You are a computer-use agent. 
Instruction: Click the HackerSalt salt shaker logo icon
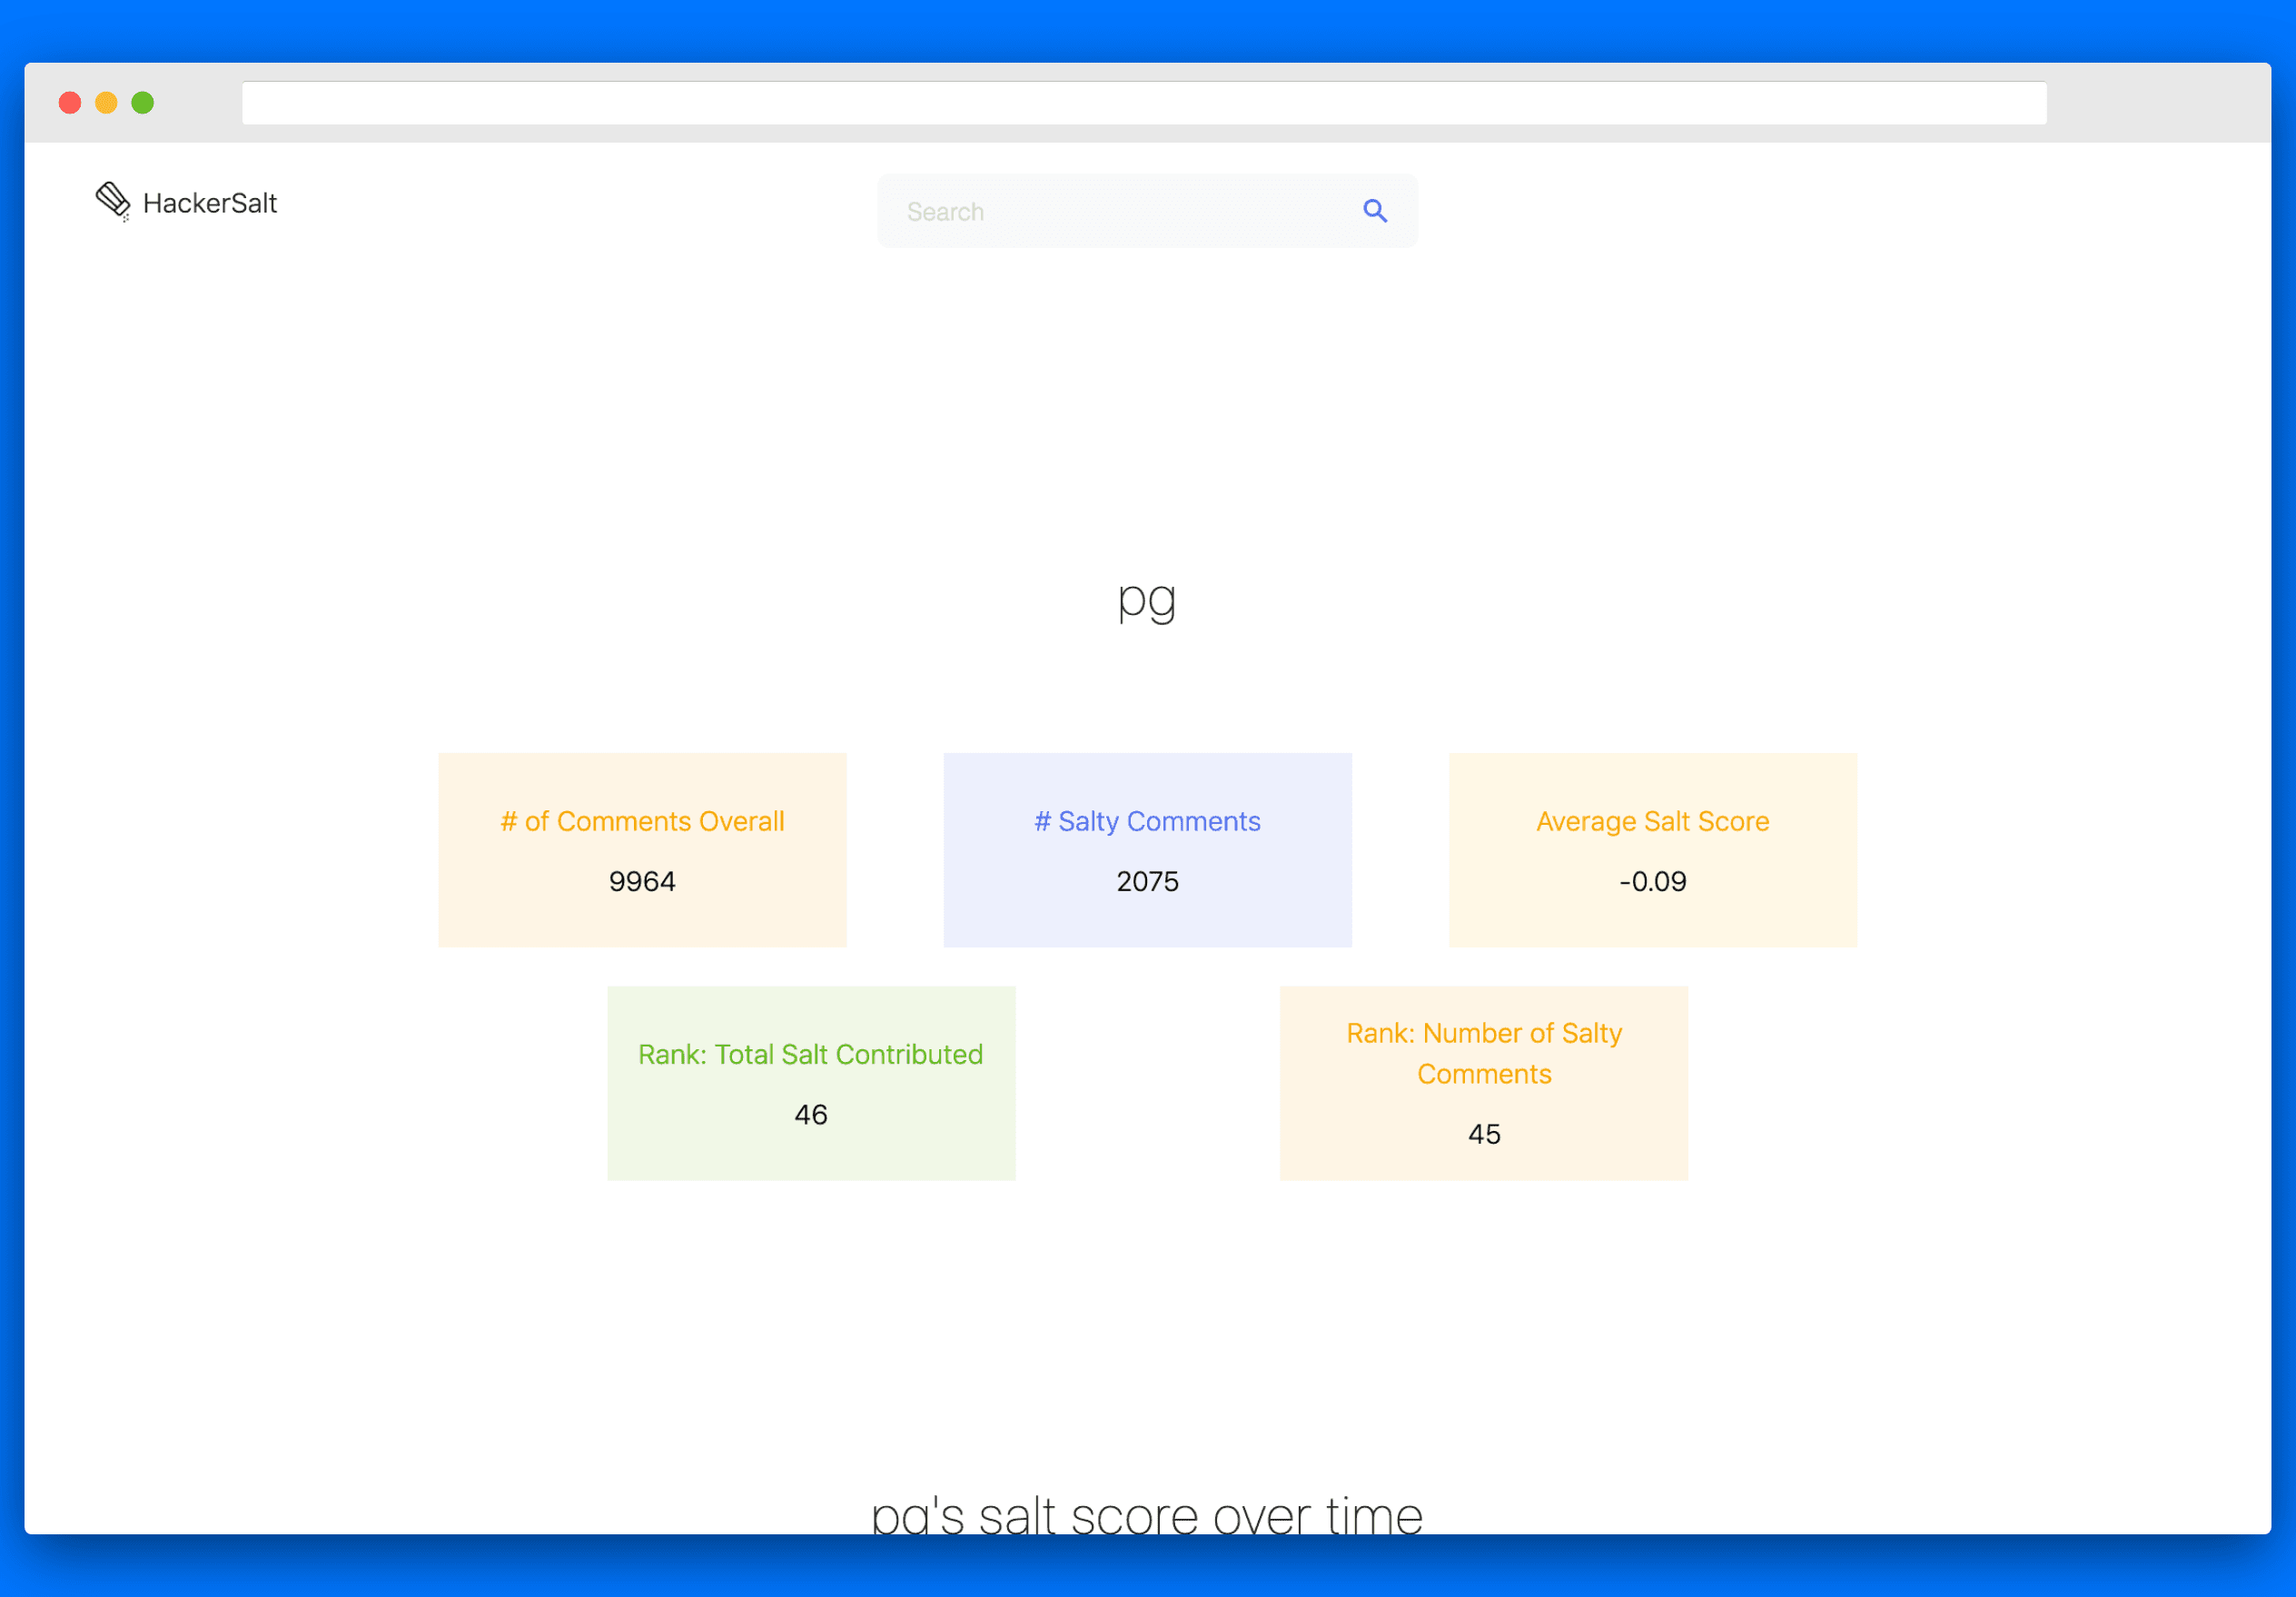(113, 201)
